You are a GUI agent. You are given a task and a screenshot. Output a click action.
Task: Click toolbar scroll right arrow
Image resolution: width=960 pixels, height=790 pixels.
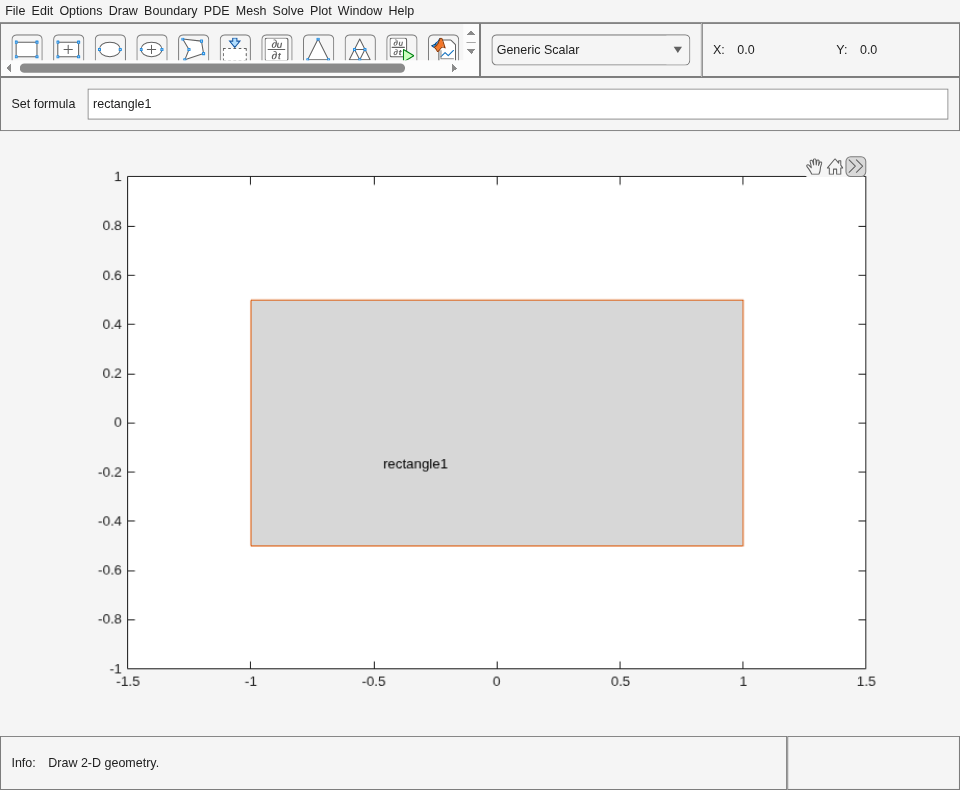(x=454, y=68)
